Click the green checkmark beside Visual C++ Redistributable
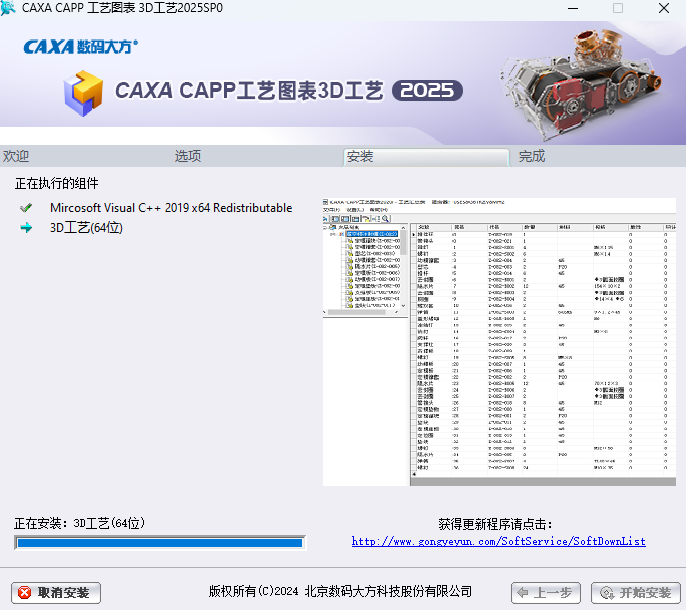The height and width of the screenshot is (610, 686). tap(26, 208)
